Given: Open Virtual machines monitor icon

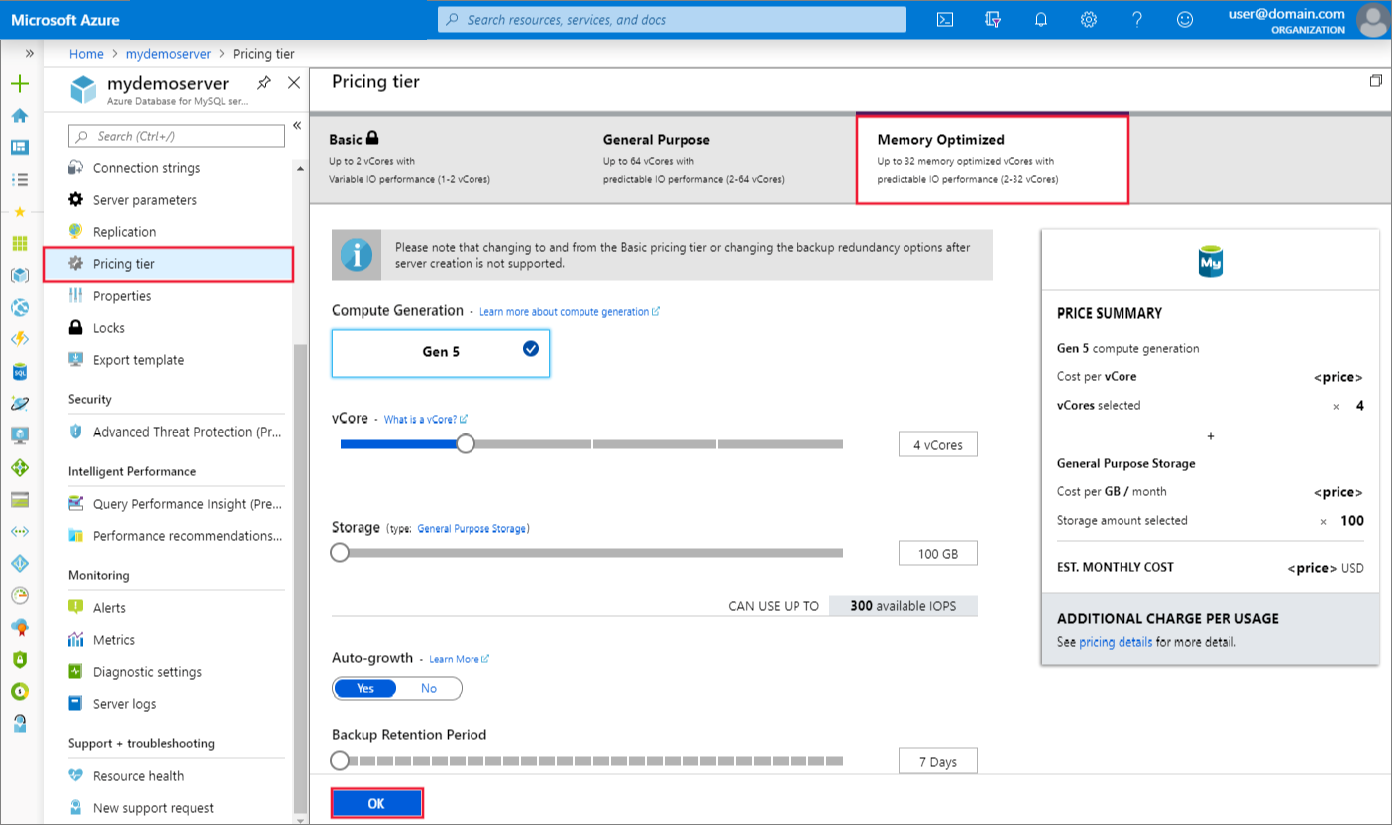Looking at the screenshot, I should (19, 436).
